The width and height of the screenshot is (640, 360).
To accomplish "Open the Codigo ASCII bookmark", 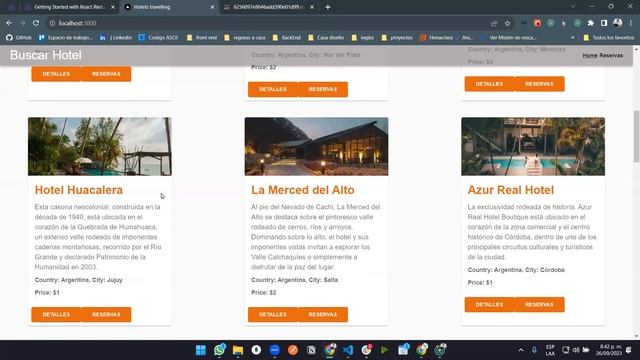I will (x=158, y=38).
